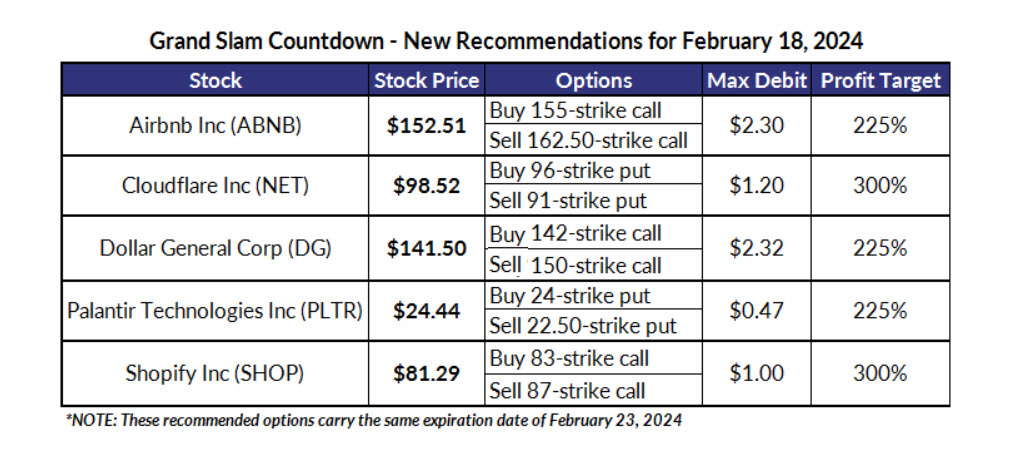This screenshot has width=1028, height=460.
Task: Select the Palantir Technologies Inc (PLTR) cell
Action: pyautogui.click(x=215, y=311)
